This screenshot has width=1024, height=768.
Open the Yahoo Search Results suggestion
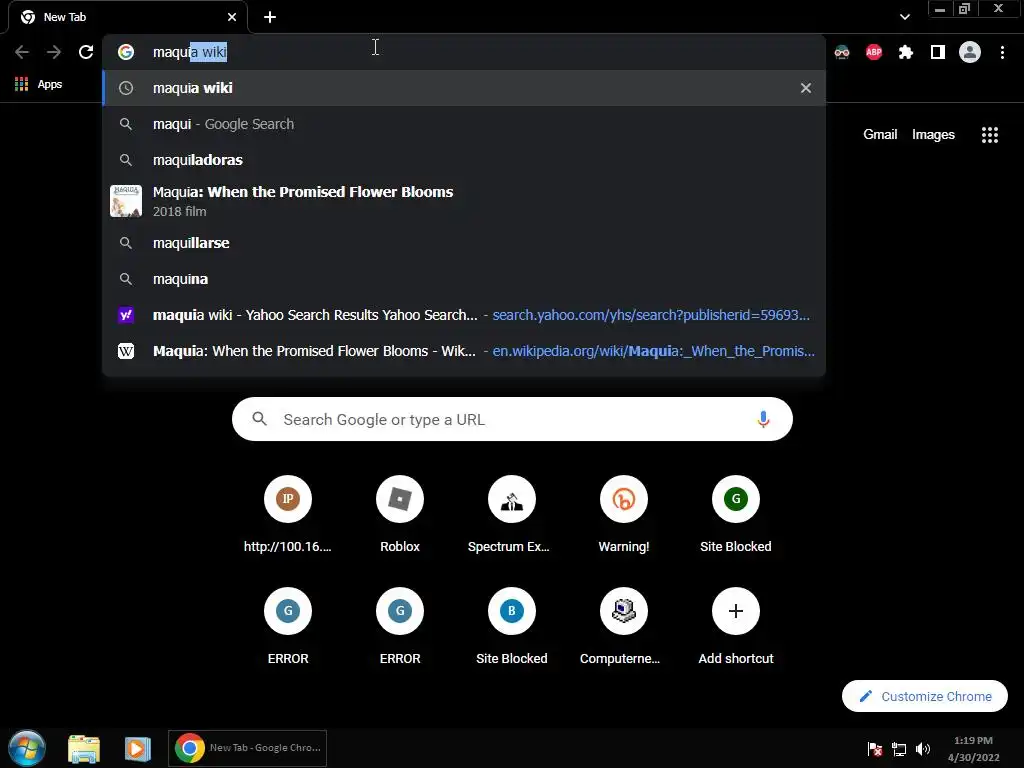[x=464, y=315]
